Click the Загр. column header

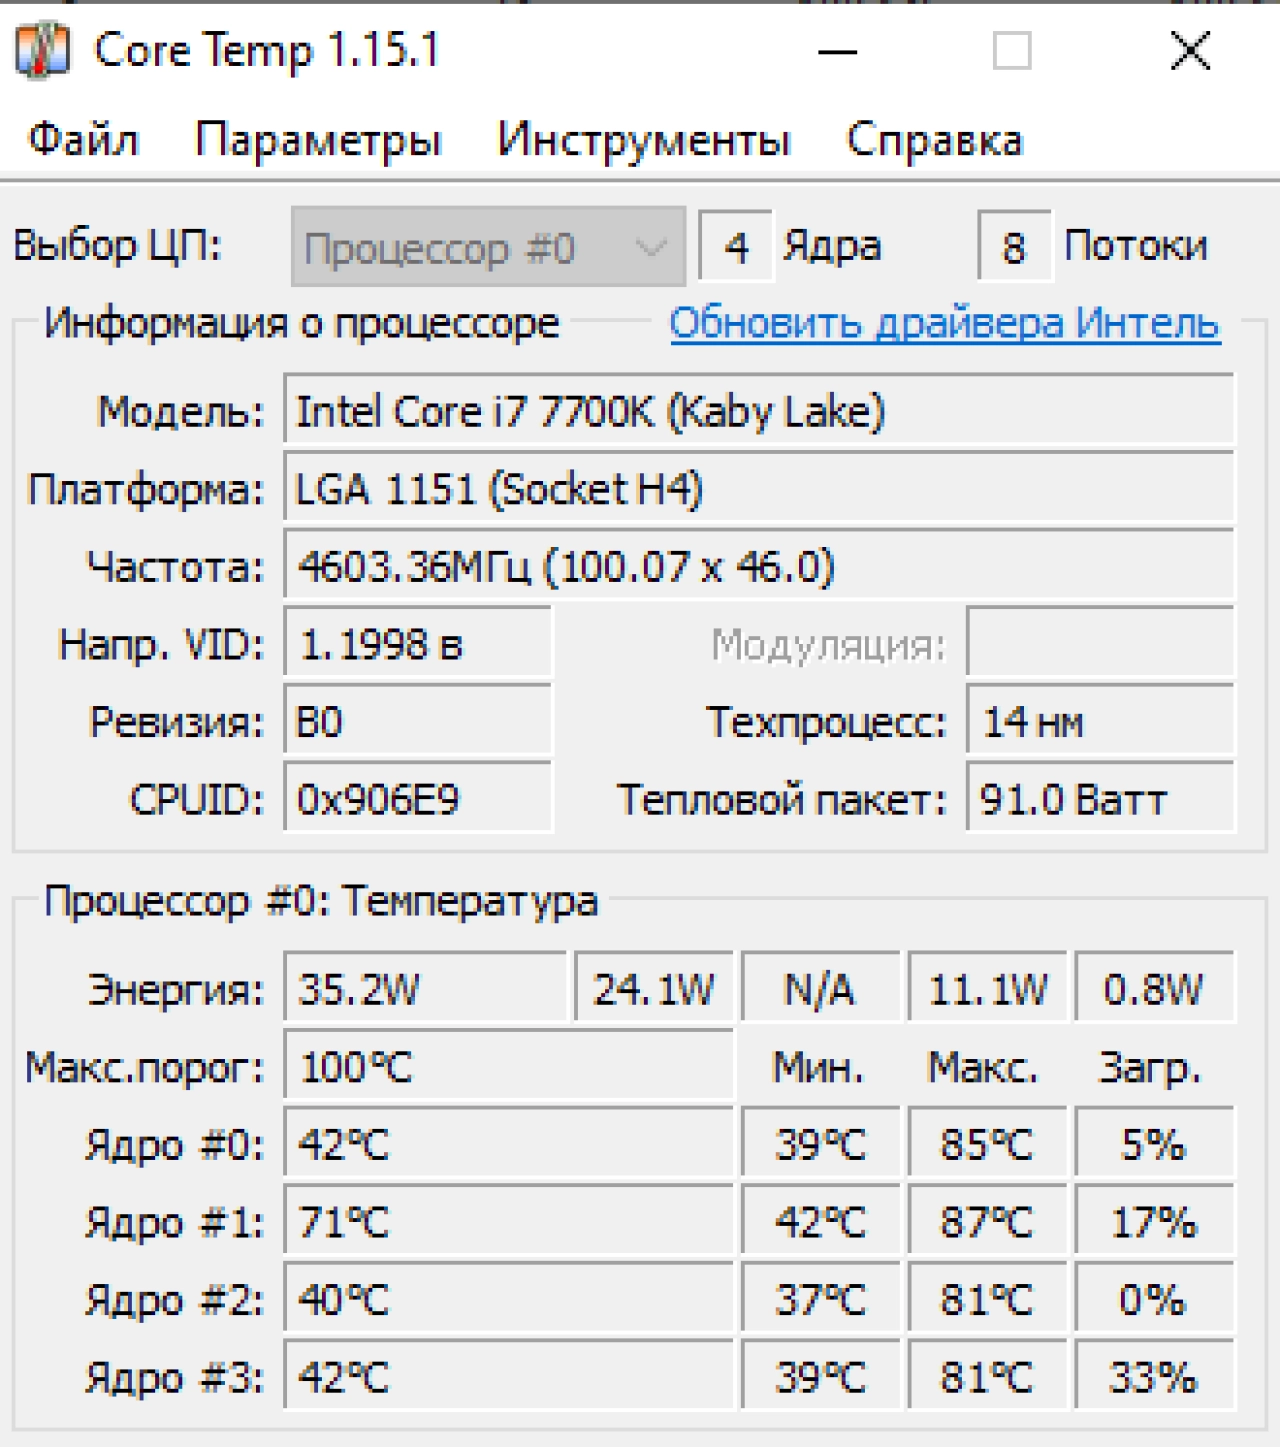coord(1149,1069)
